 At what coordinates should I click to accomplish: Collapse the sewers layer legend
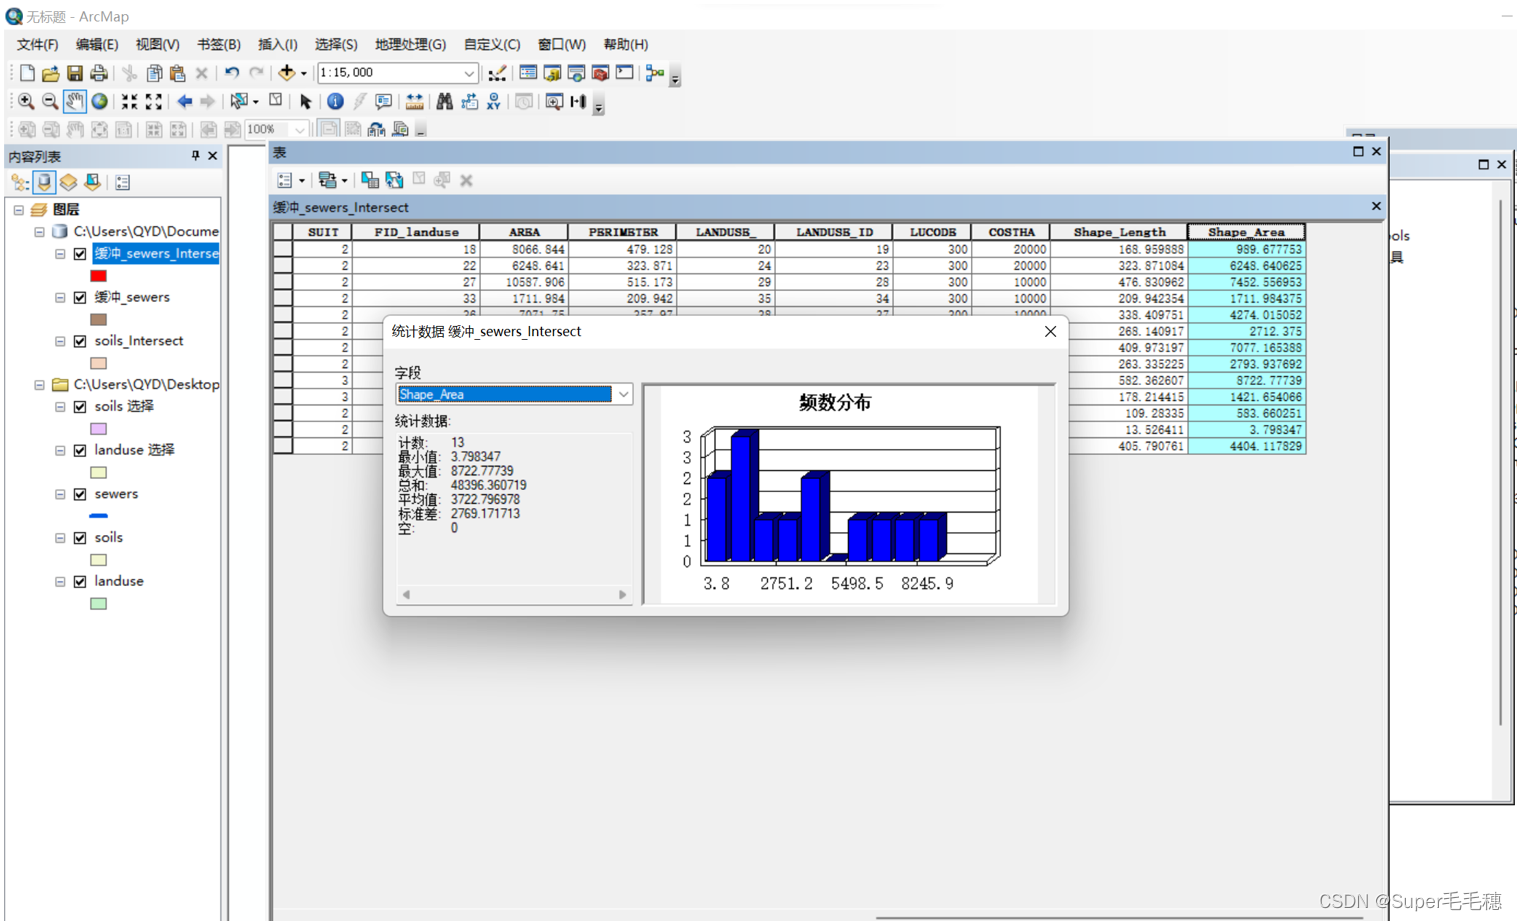click(x=60, y=495)
